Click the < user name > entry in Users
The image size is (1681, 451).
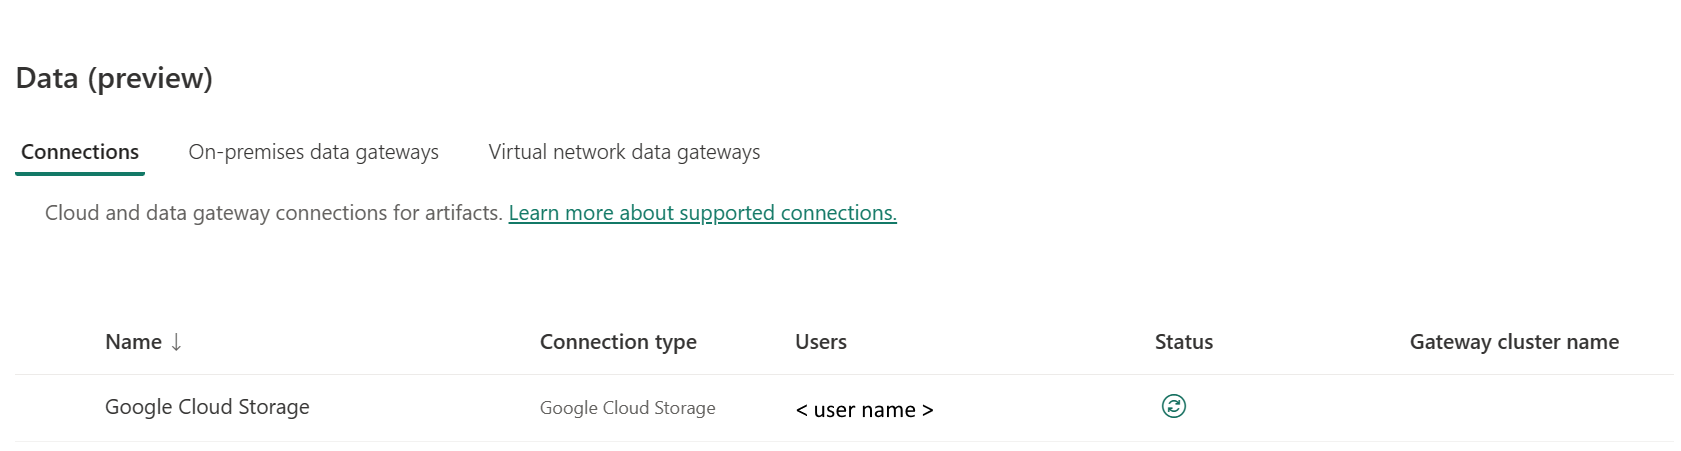tap(864, 410)
